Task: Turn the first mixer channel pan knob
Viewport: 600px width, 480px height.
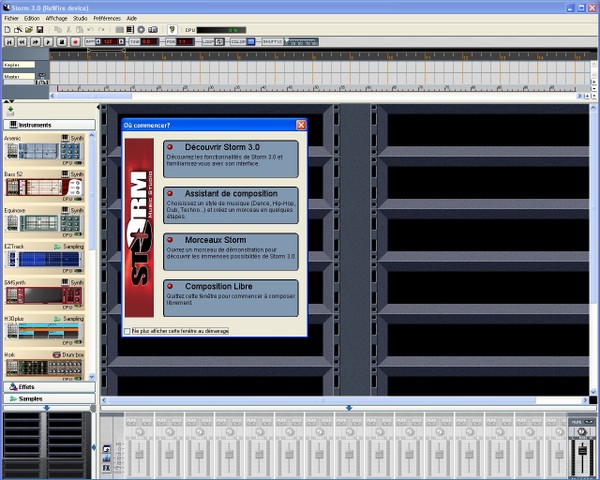Action: 139,432
